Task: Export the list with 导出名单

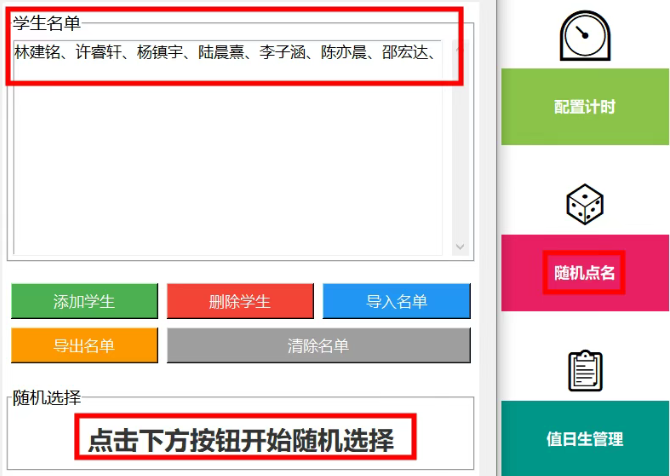Action: (84, 346)
